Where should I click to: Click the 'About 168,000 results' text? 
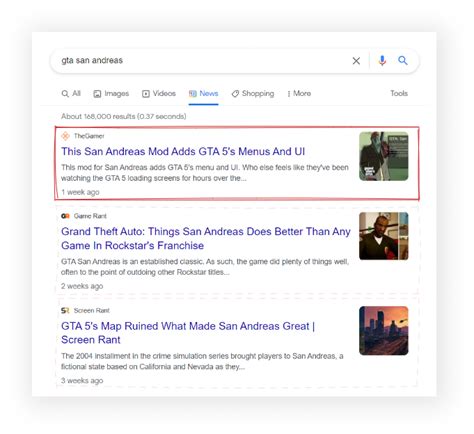(x=124, y=116)
